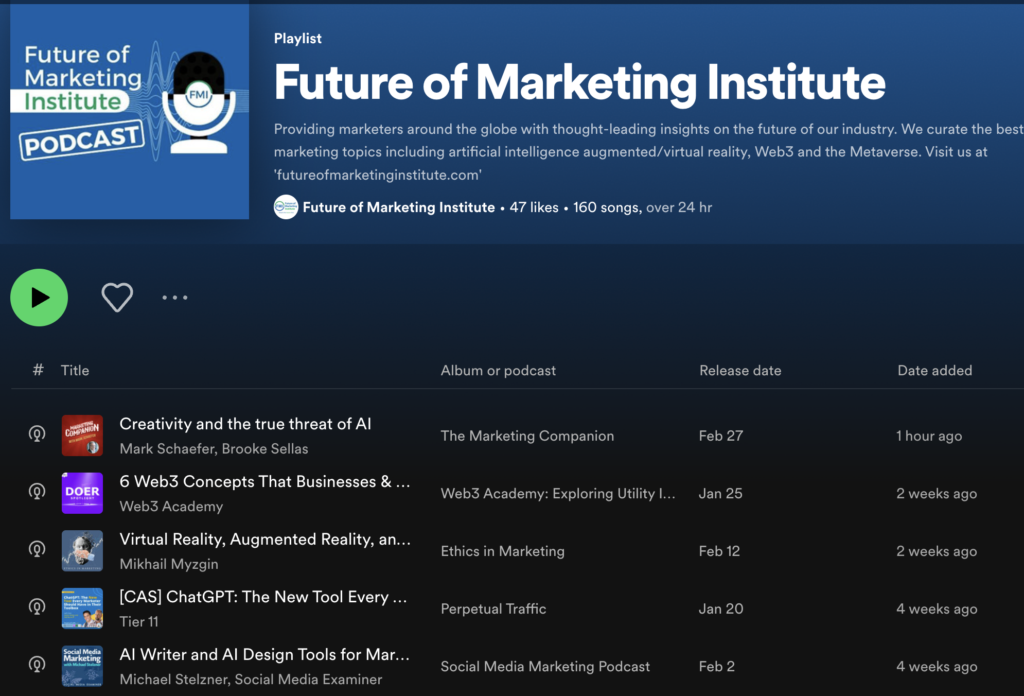Screen dimensions: 1024x696
Task: Open the "Ethics in Marketing" podcast
Action: [x=502, y=551]
